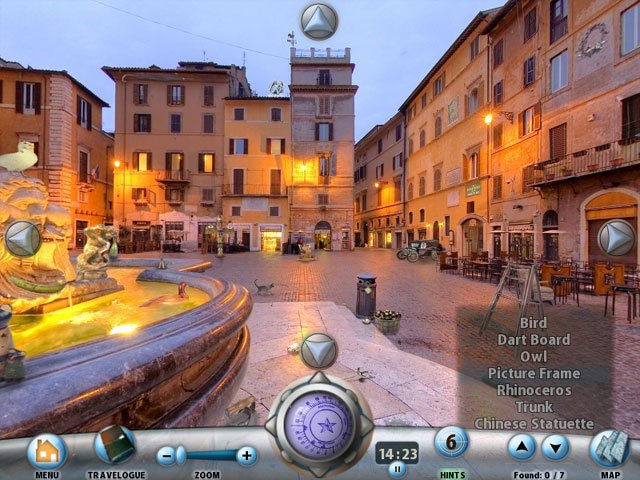The image size is (640, 480).
Task: Navigate left with the left arrow
Action: (x=23, y=238)
